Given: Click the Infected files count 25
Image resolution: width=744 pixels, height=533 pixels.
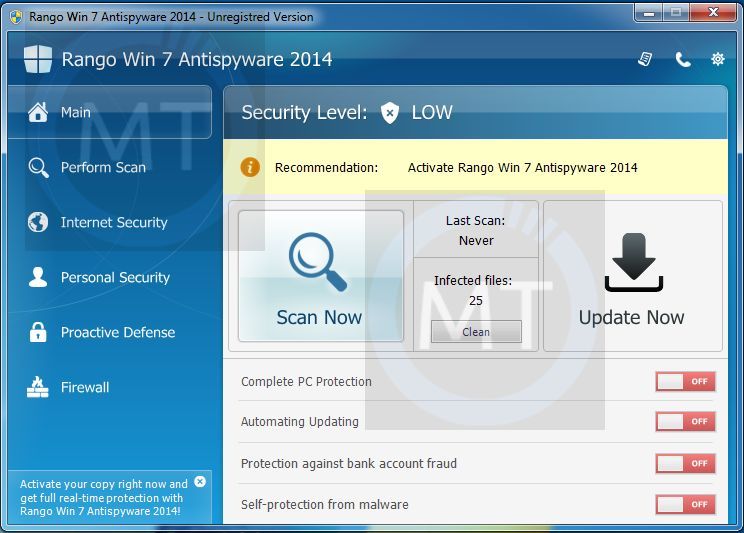Looking at the screenshot, I should tap(475, 301).
